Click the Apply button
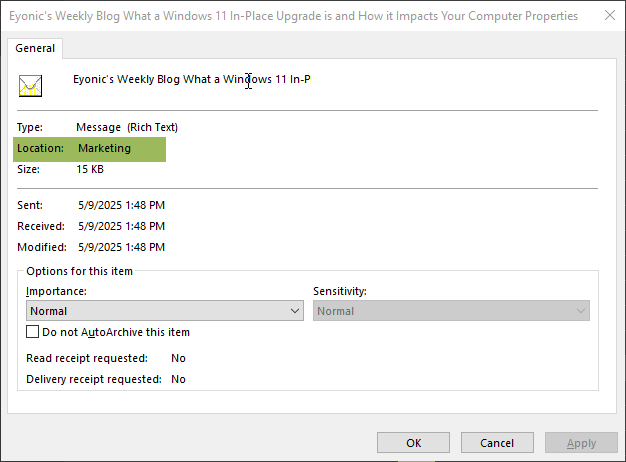This screenshot has width=626, height=462. click(x=581, y=443)
